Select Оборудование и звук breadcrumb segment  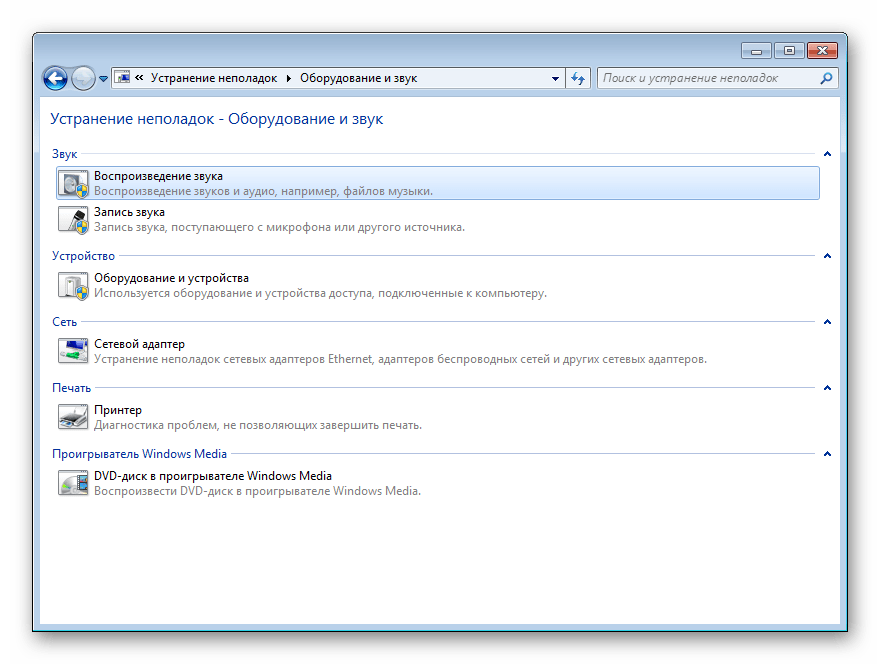(x=357, y=78)
